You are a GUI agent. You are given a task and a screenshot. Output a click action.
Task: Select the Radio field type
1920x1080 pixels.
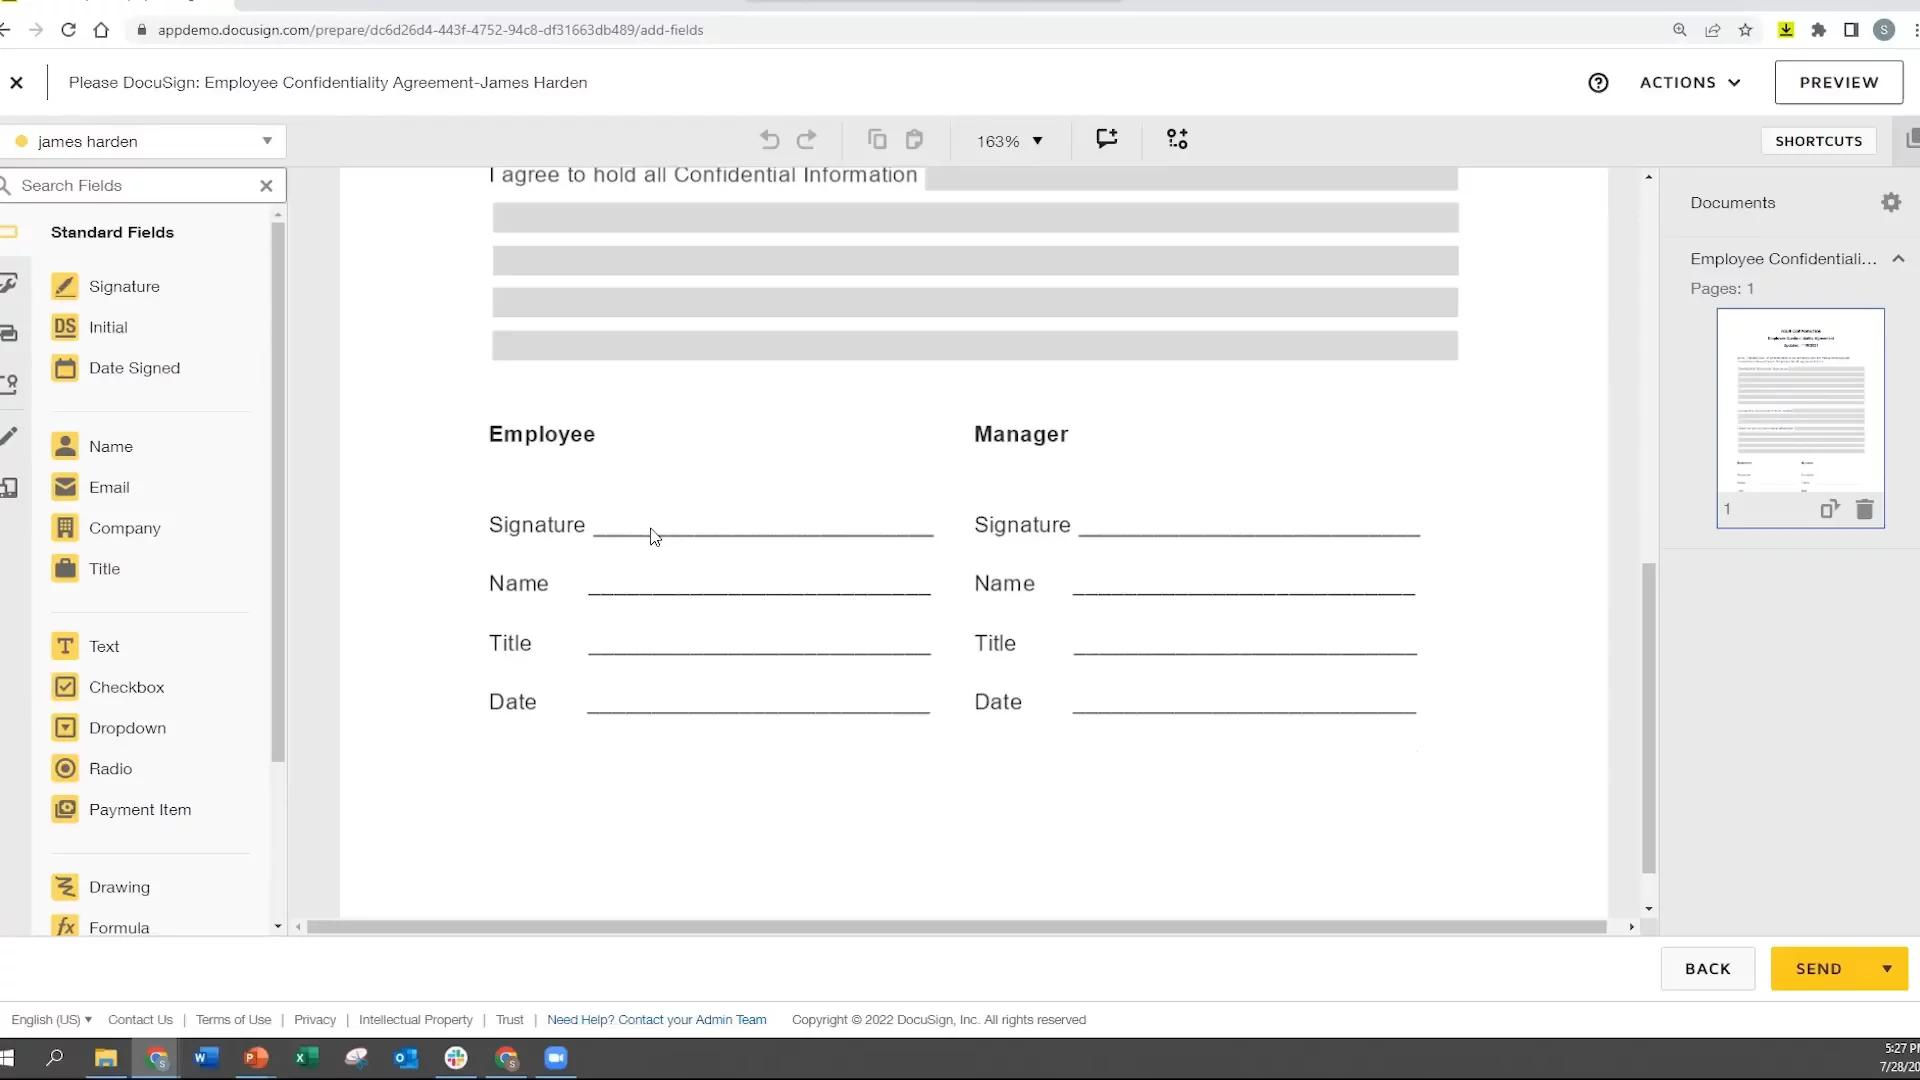coord(110,769)
